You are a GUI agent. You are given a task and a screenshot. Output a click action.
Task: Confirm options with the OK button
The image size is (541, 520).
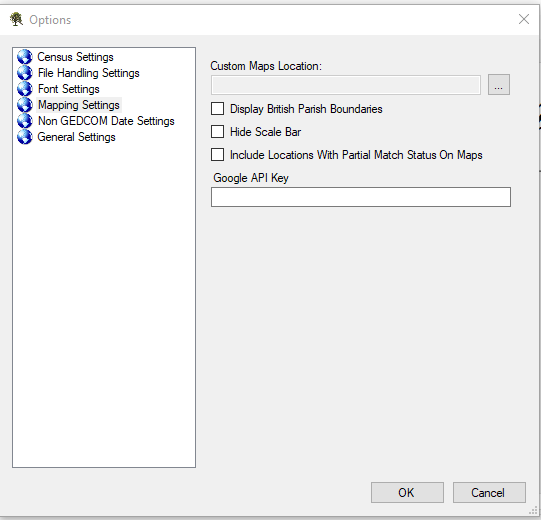tap(407, 492)
